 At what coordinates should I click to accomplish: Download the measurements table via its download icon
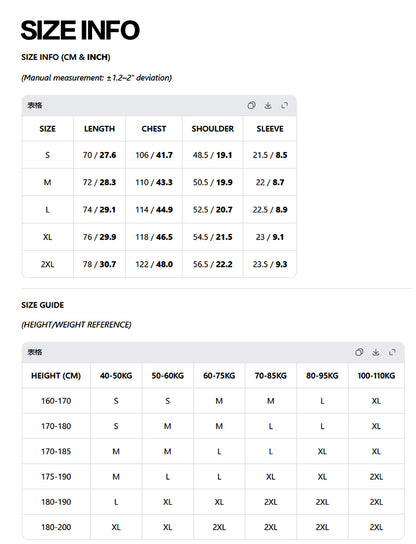(x=268, y=105)
